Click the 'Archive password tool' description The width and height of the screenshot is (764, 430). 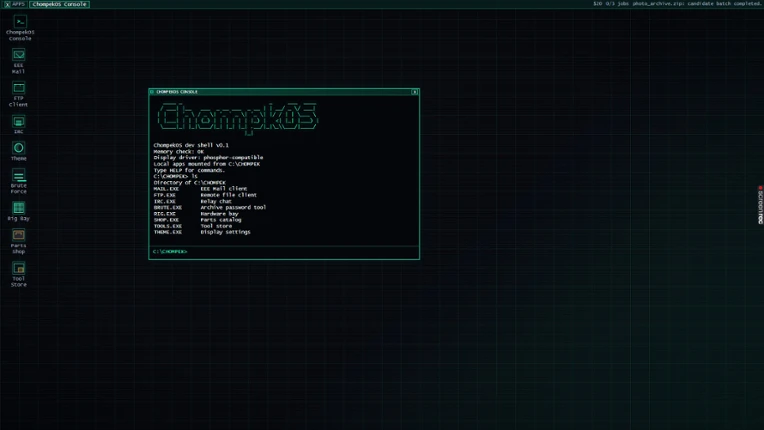[x=233, y=207]
